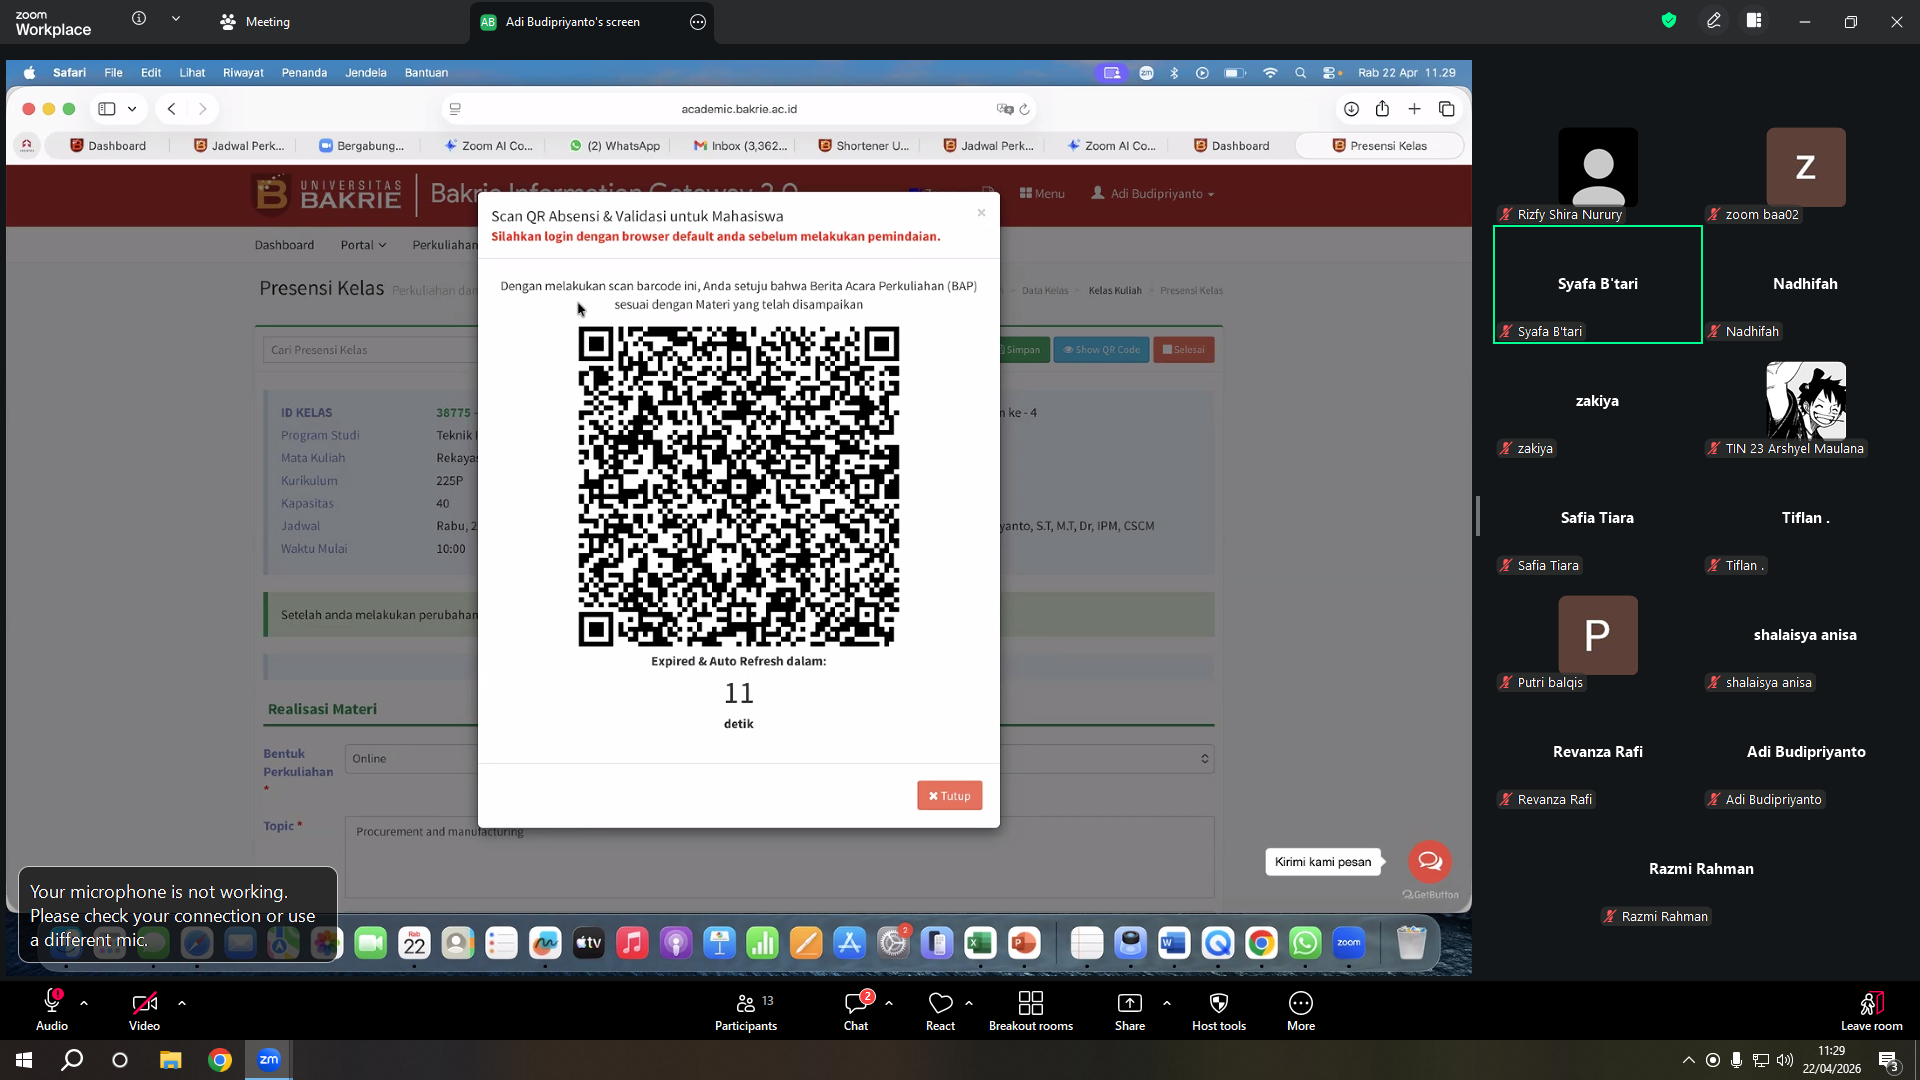Click the WhatsApp icon in the Mac dock

[x=1305, y=943]
